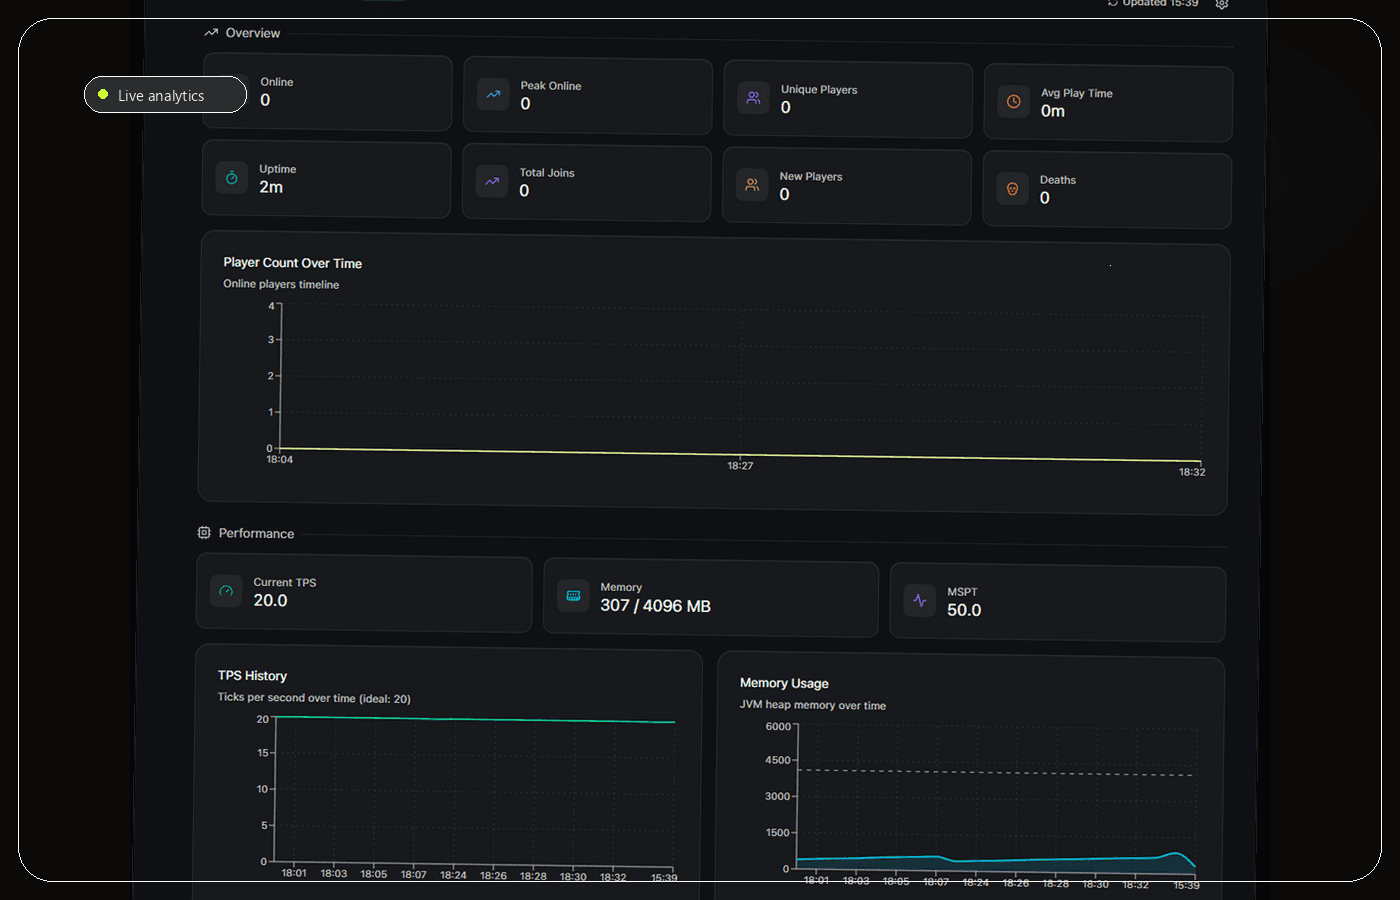Click the 0m average play time value

point(1053,111)
